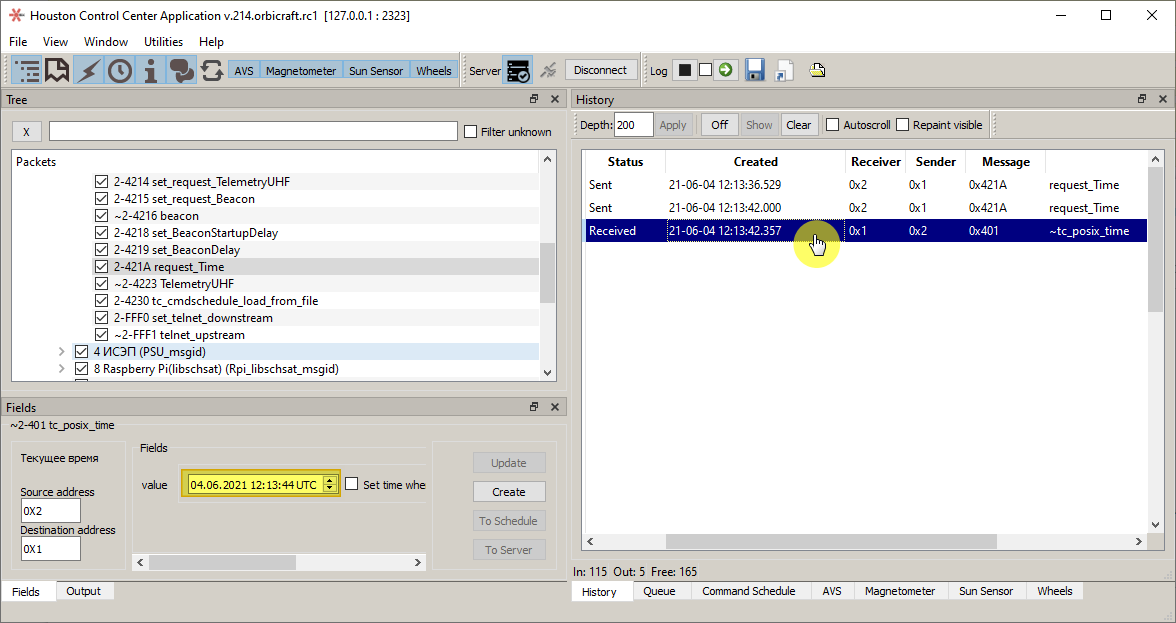Click the circular arrows refresh icon

tap(212, 70)
